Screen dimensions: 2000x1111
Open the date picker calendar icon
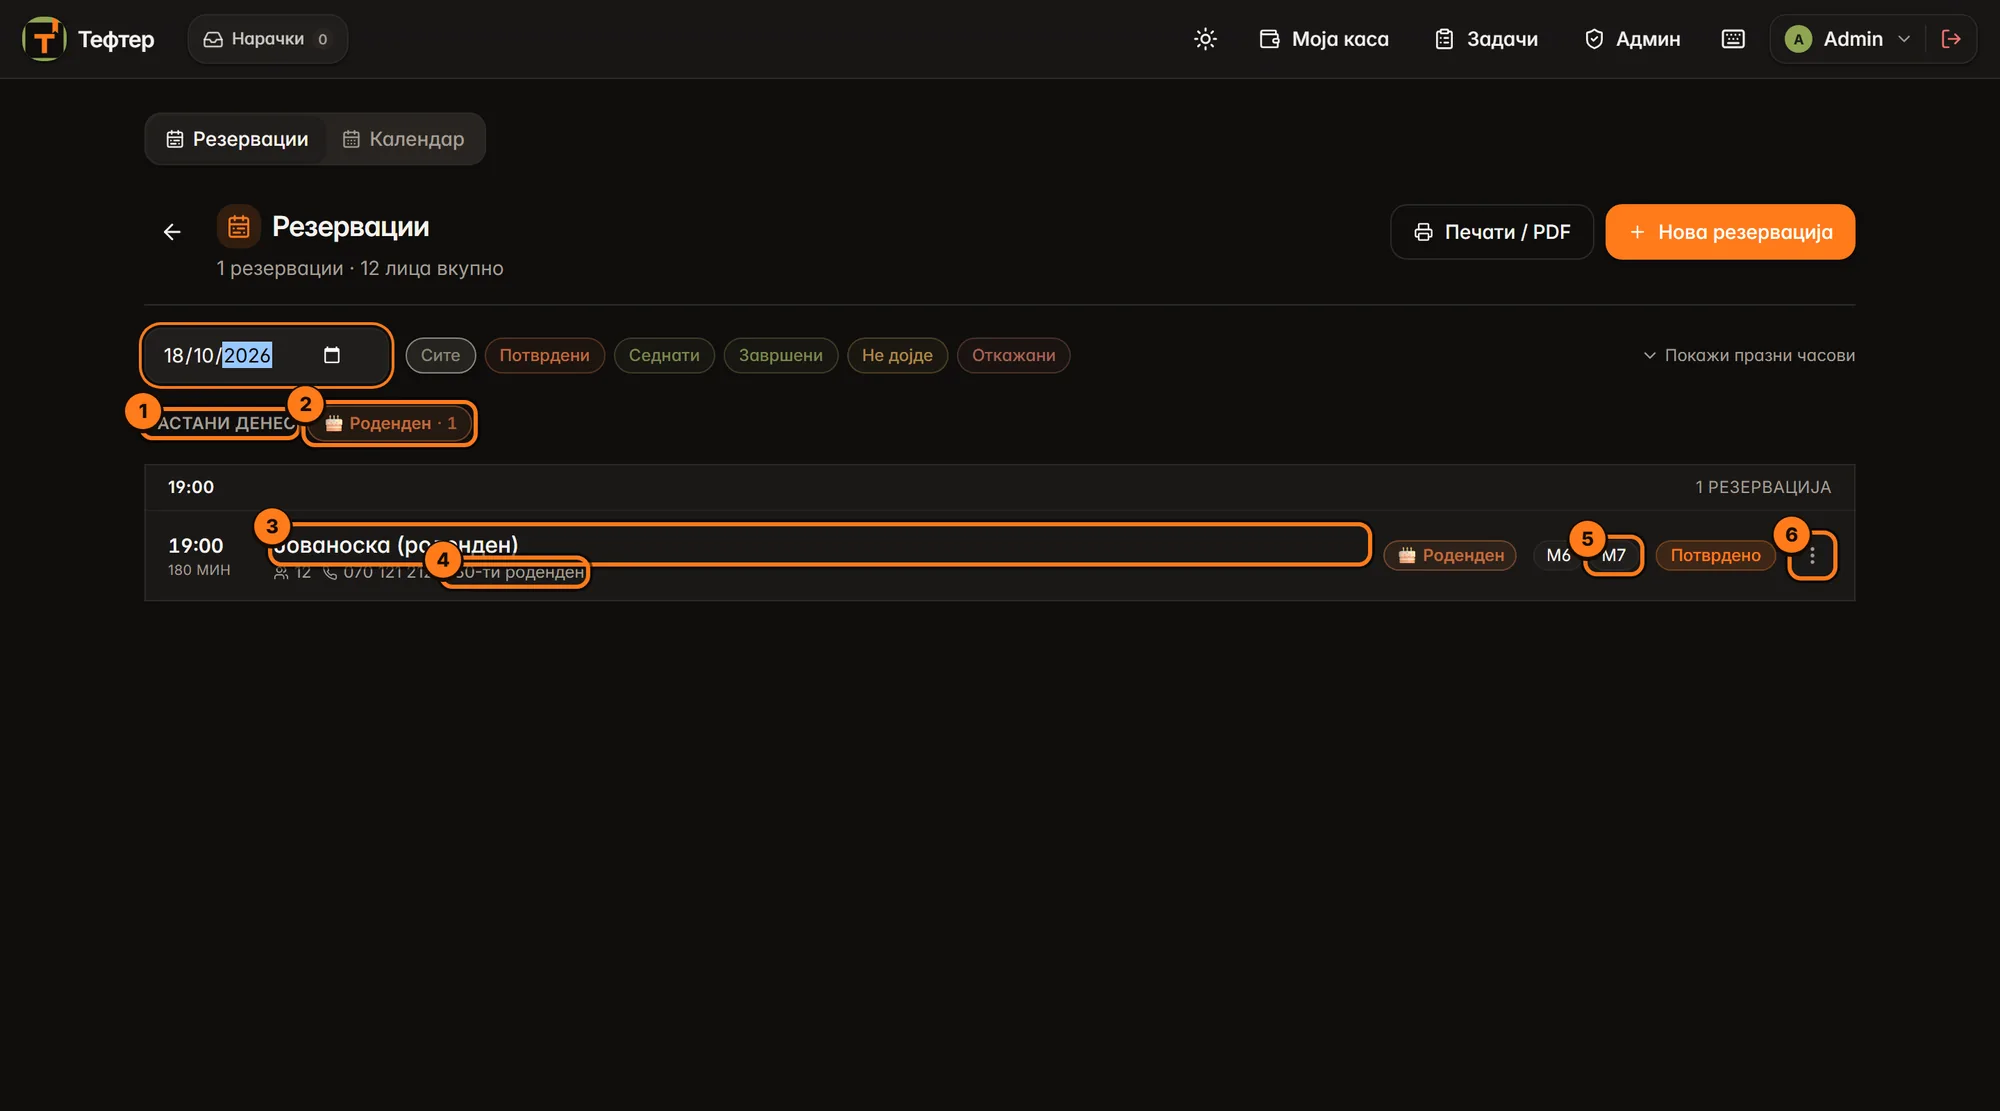(332, 355)
